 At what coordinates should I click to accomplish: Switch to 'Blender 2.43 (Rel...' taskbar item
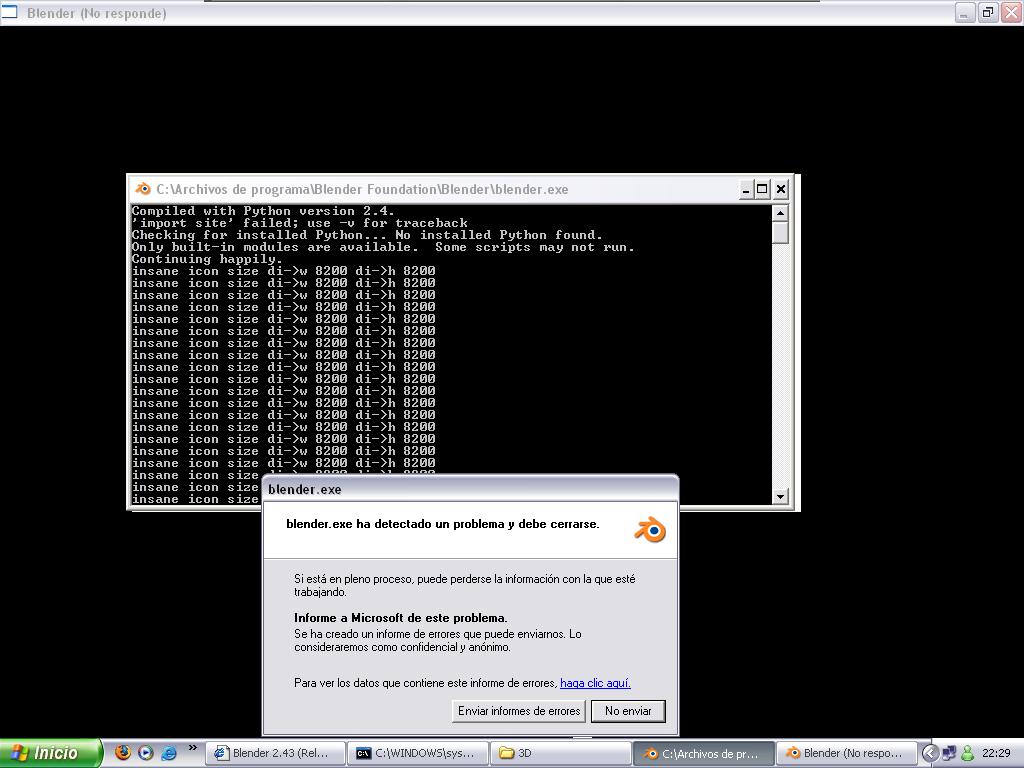[x=274, y=753]
